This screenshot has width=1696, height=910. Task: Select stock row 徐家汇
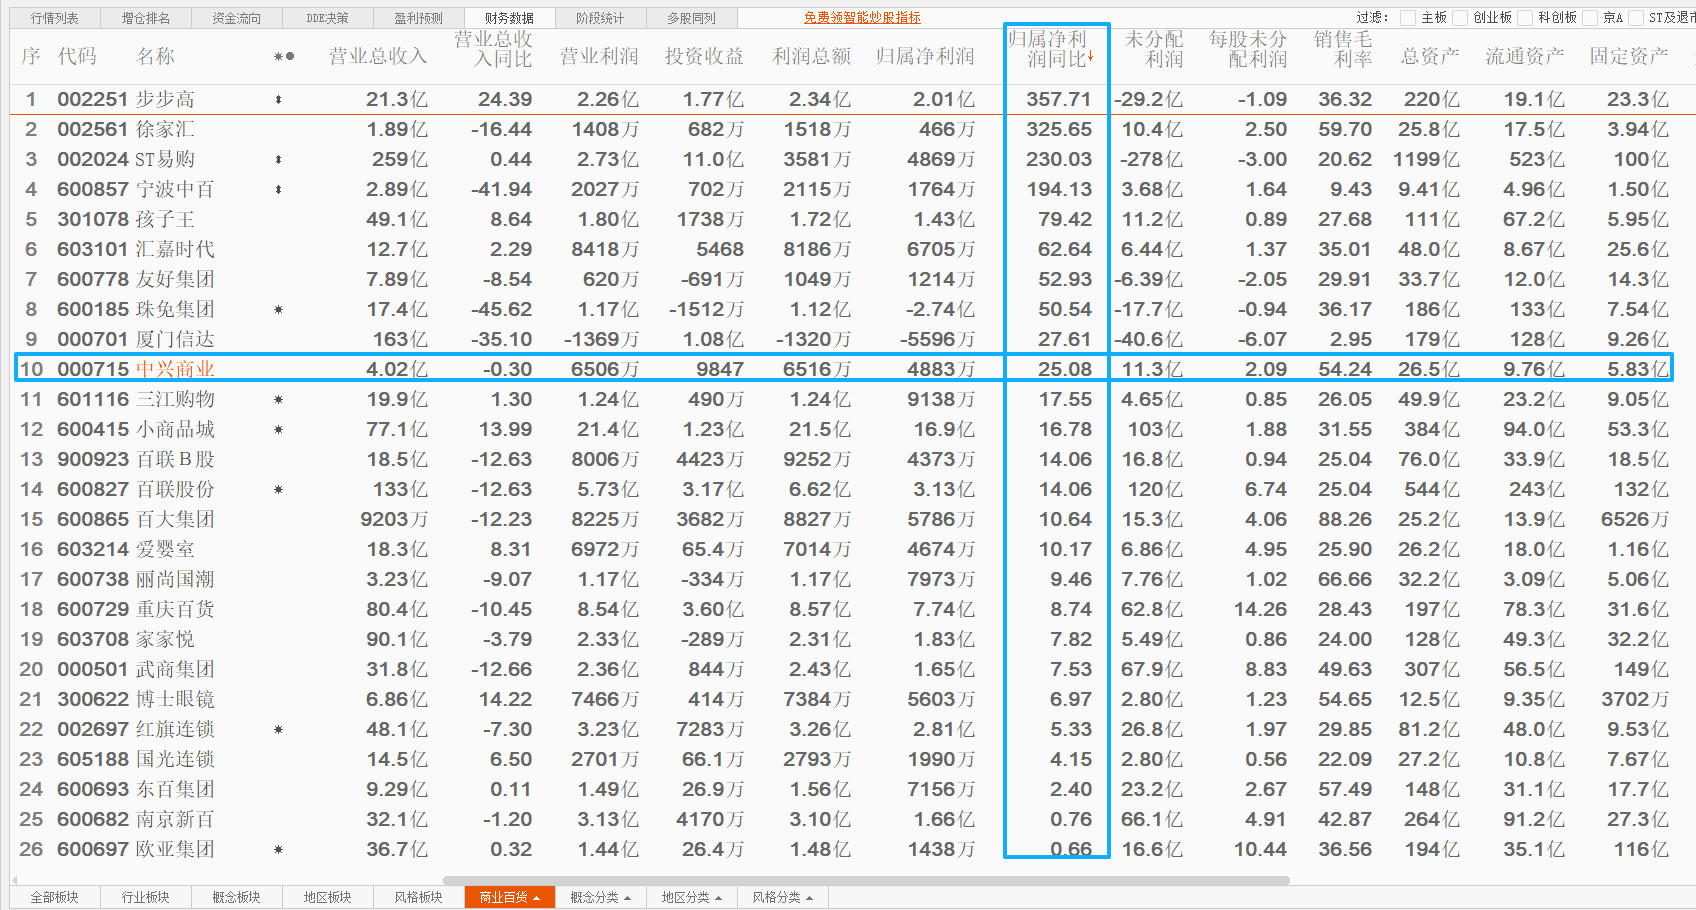point(844,129)
